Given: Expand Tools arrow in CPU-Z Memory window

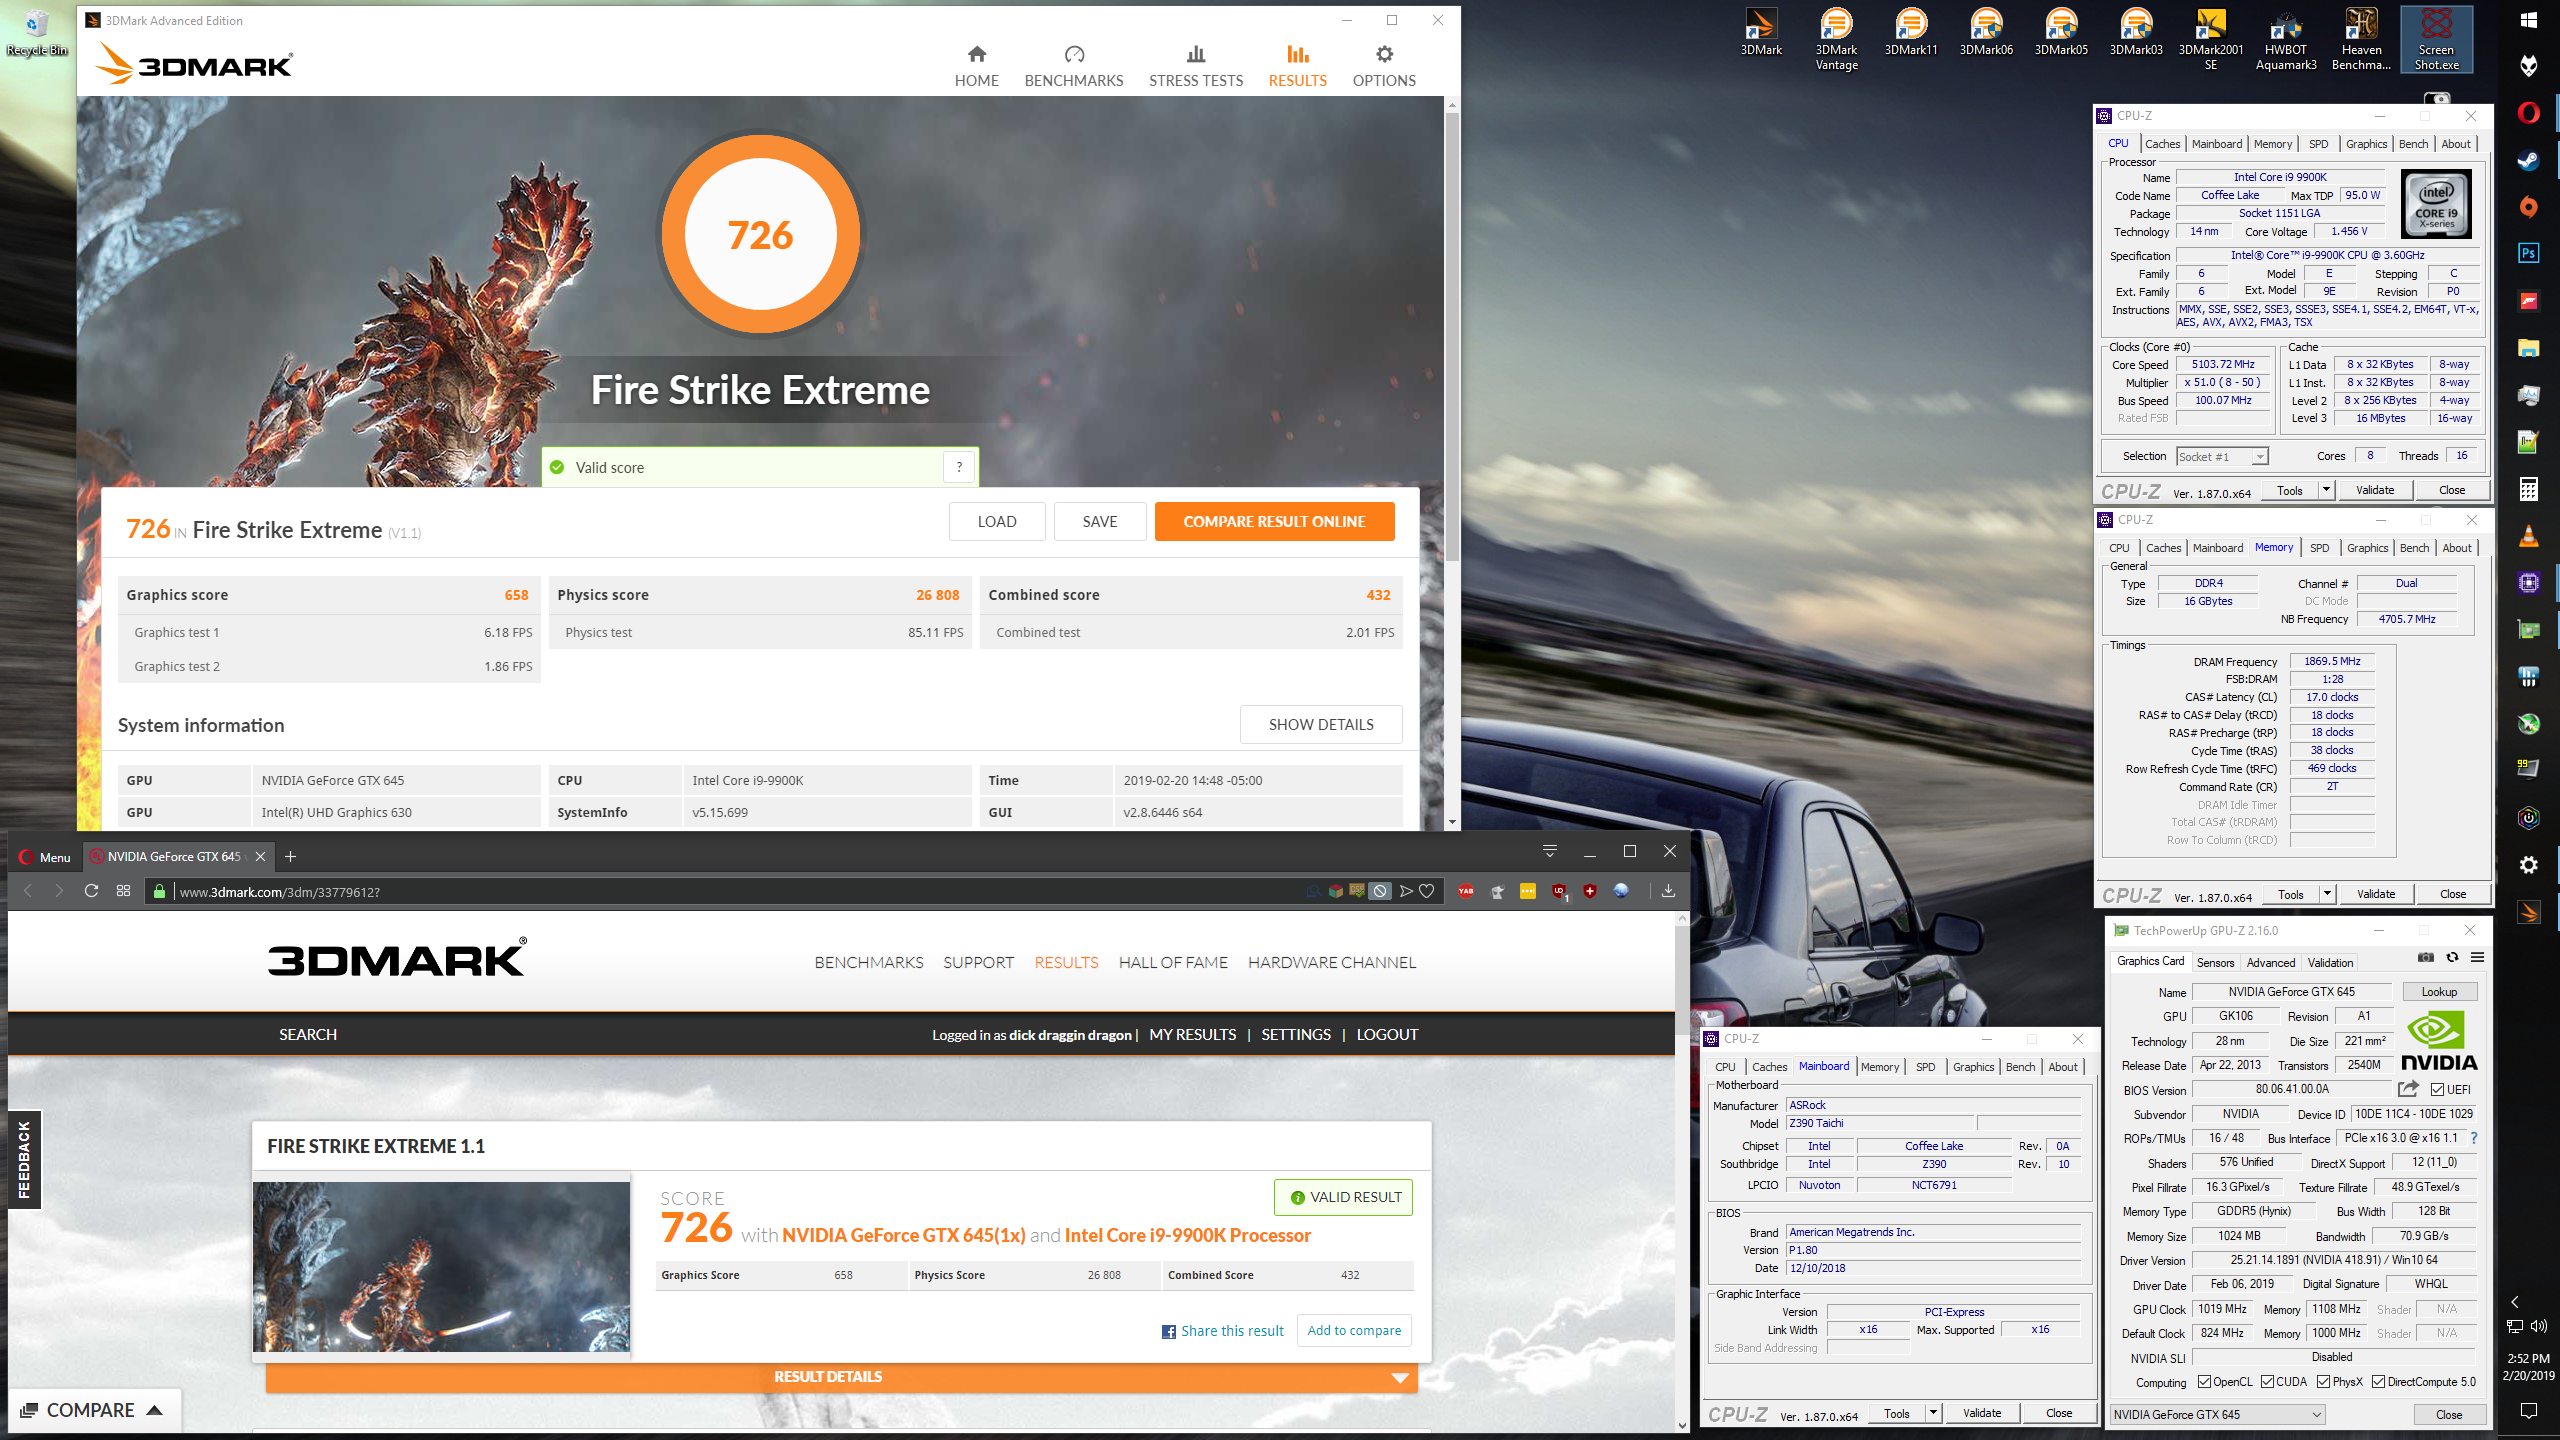Looking at the screenshot, I should click(x=2327, y=894).
